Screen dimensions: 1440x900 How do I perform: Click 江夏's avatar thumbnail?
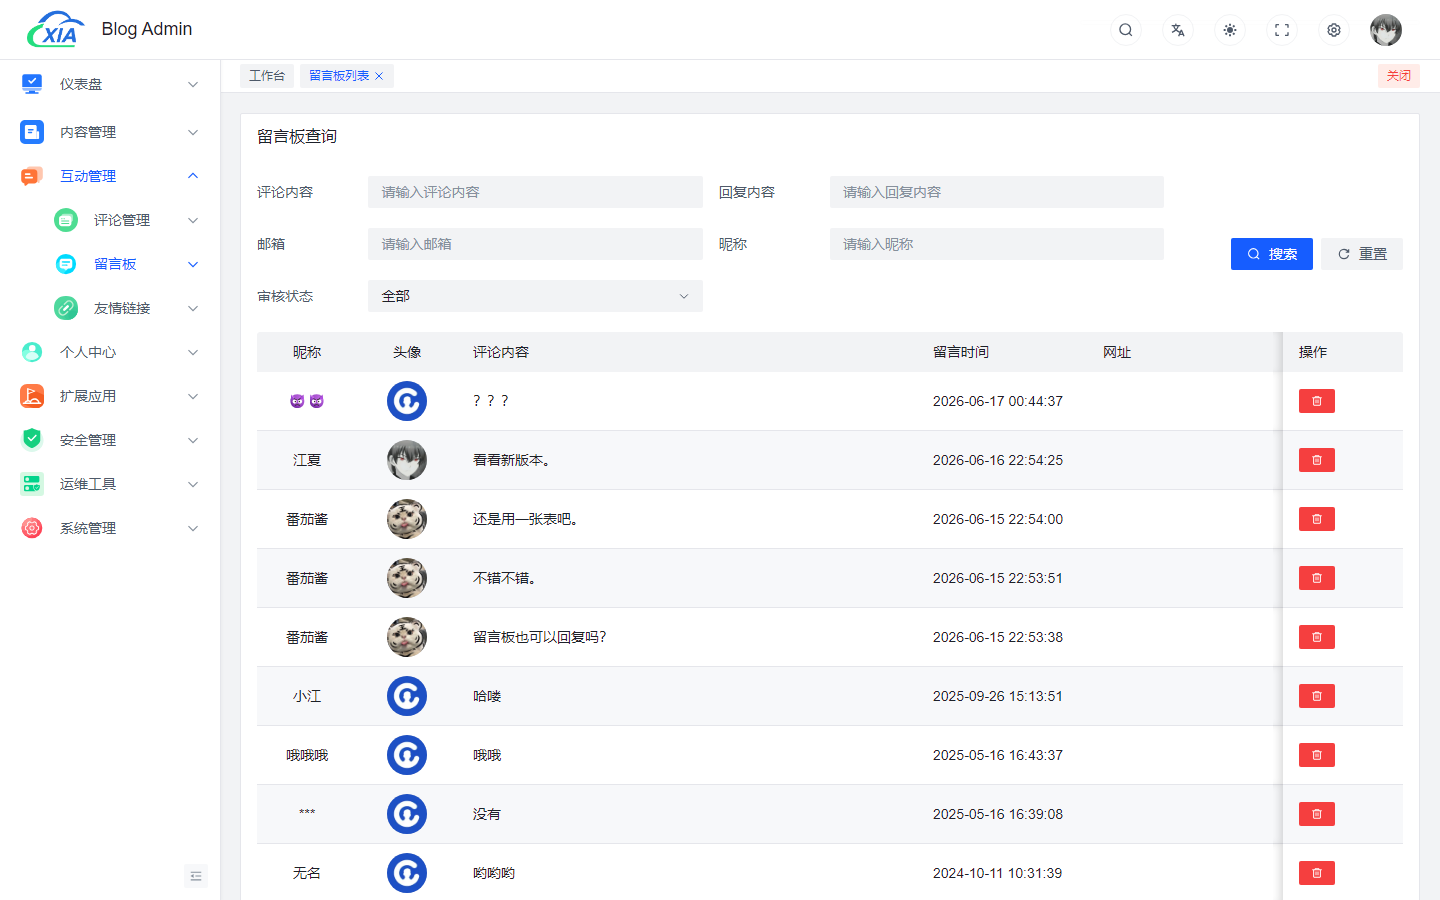(407, 460)
